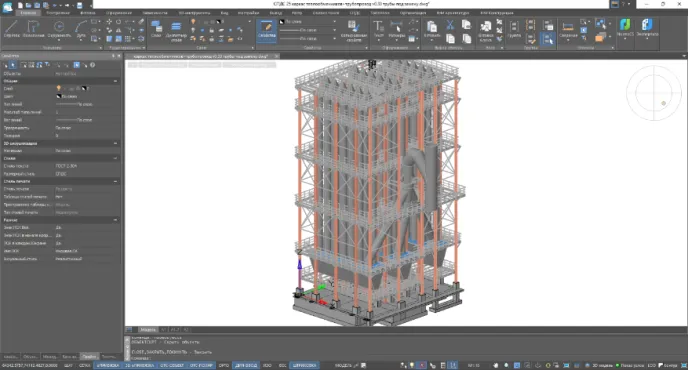Collapse the 3D-визуализация properties section

coord(115,143)
